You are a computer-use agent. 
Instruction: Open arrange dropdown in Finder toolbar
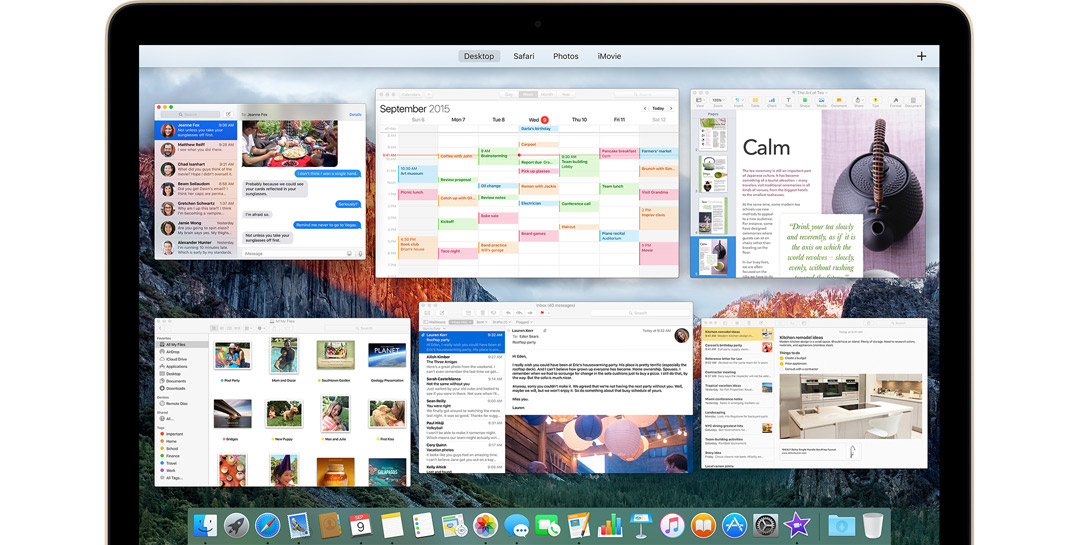point(248,328)
